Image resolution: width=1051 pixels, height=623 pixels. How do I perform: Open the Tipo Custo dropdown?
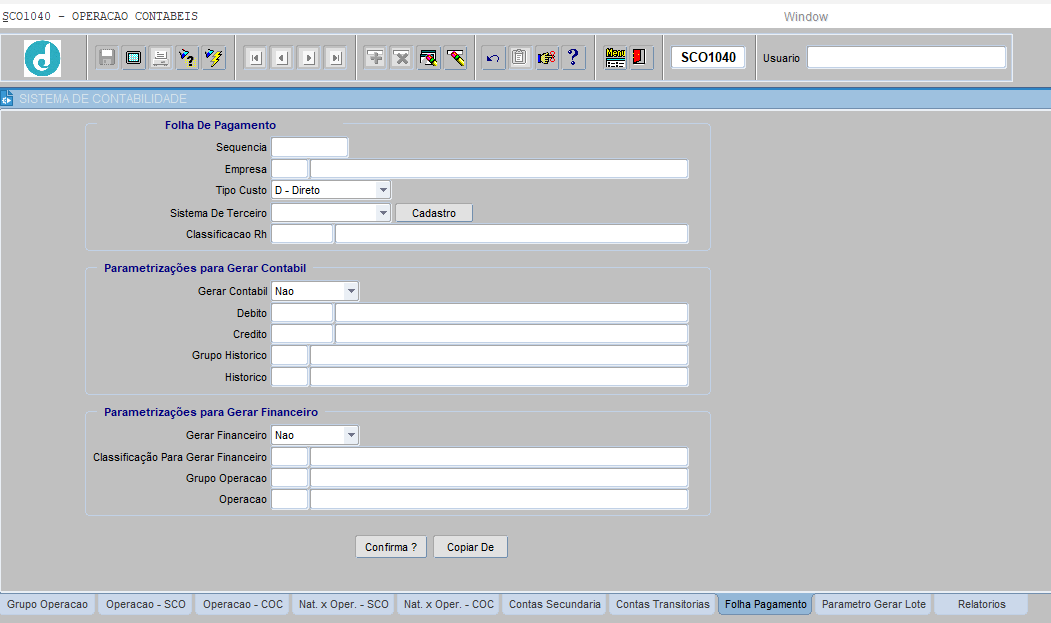(x=383, y=190)
